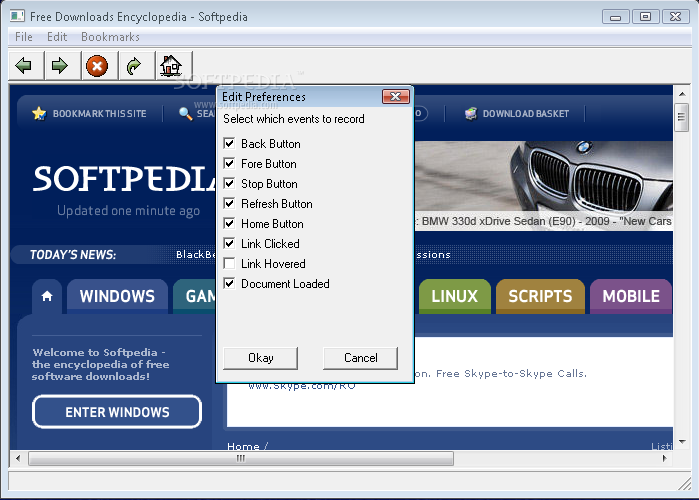This screenshot has height=500, width=699.
Task: Confirm preferences with Okay button
Action: pos(260,358)
